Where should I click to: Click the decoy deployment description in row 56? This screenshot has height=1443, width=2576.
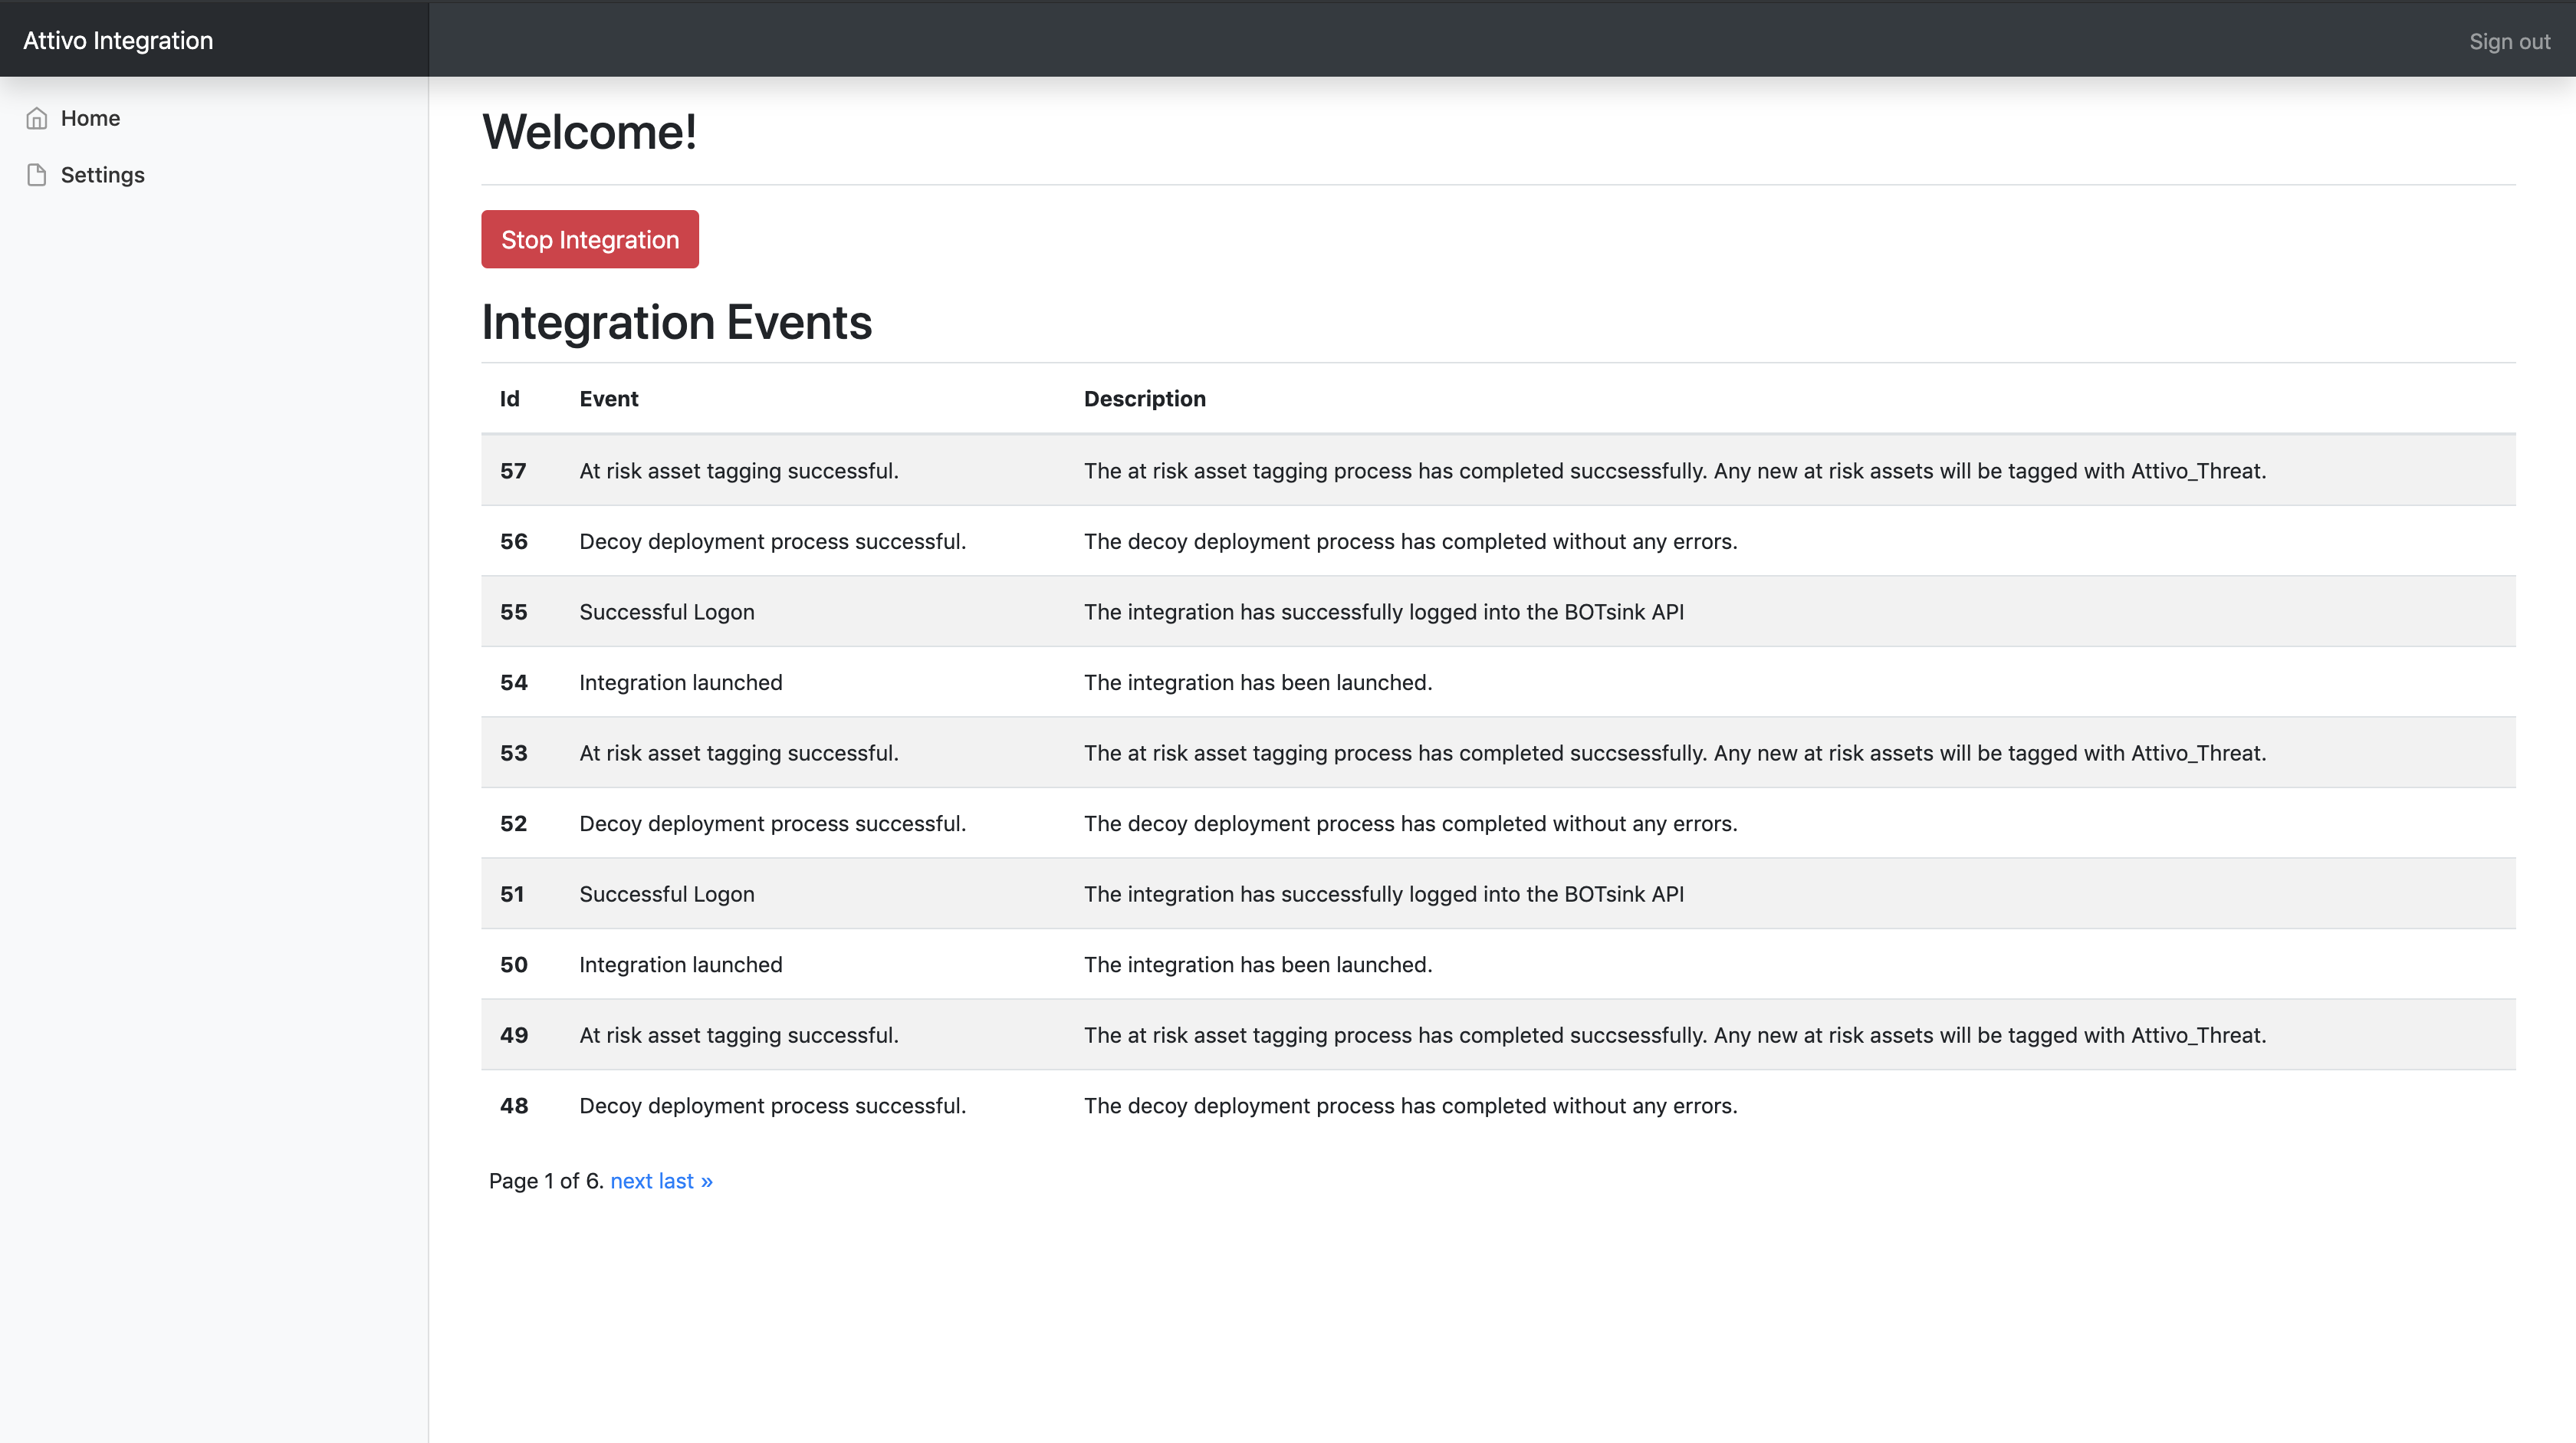point(1410,541)
